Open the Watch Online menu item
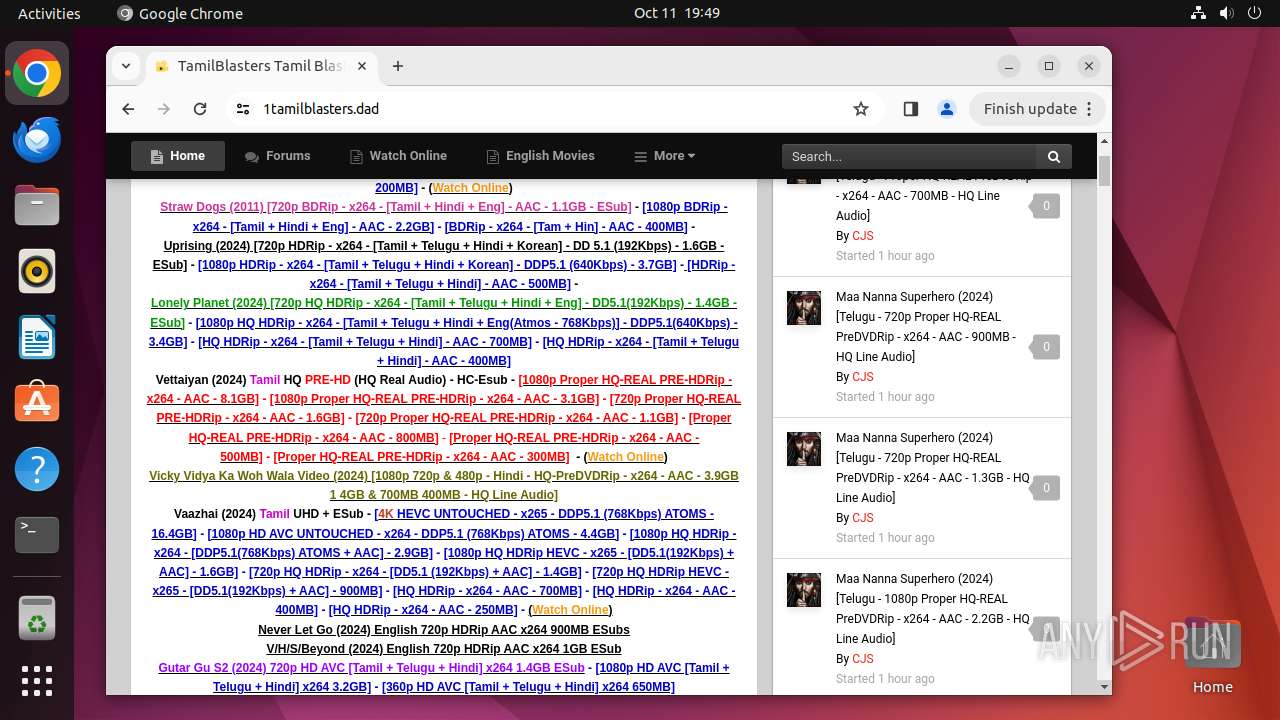This screenshot has height=720, width=1280. coord(398,156)
